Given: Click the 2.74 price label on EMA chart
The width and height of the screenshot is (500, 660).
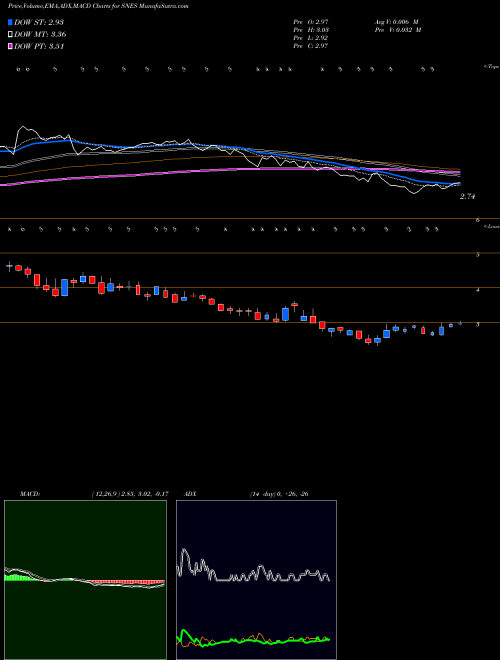Looking at the screenshot, I should (x=467, y=196).
